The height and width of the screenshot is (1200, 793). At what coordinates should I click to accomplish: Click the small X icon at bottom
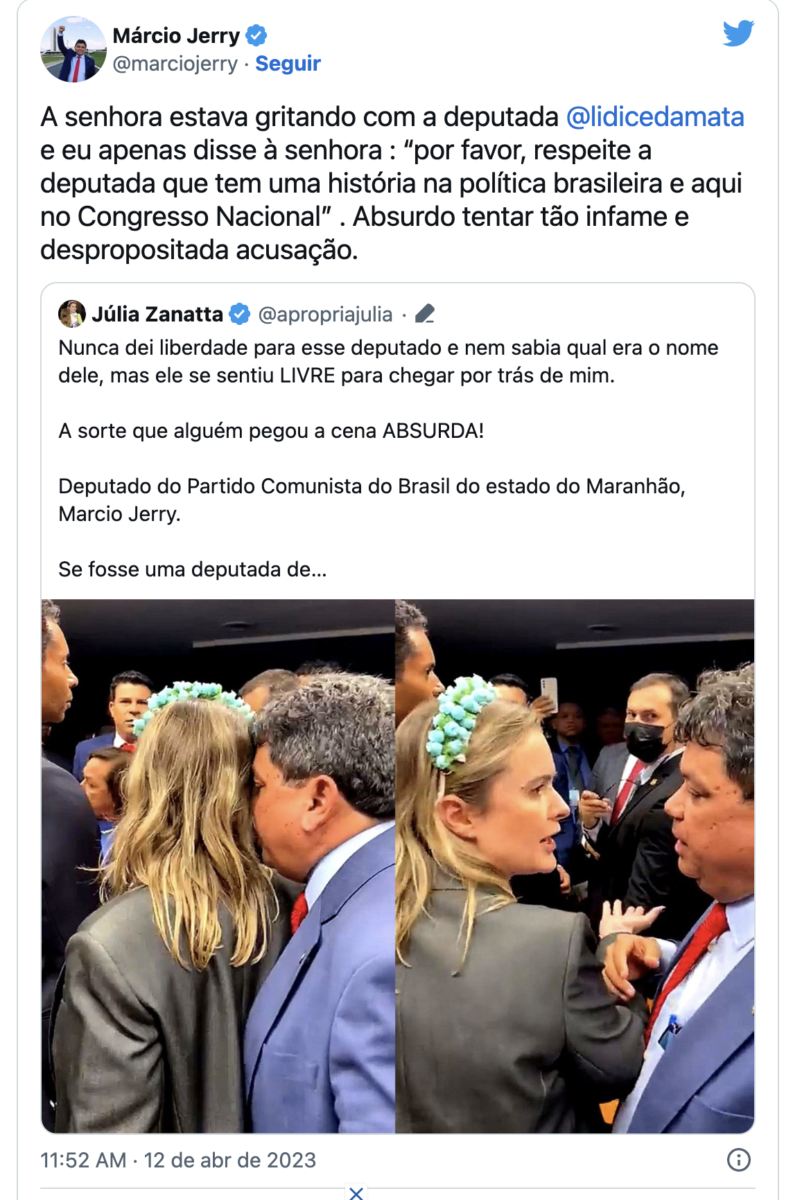pyautogui.click(x=356, y=1192)
